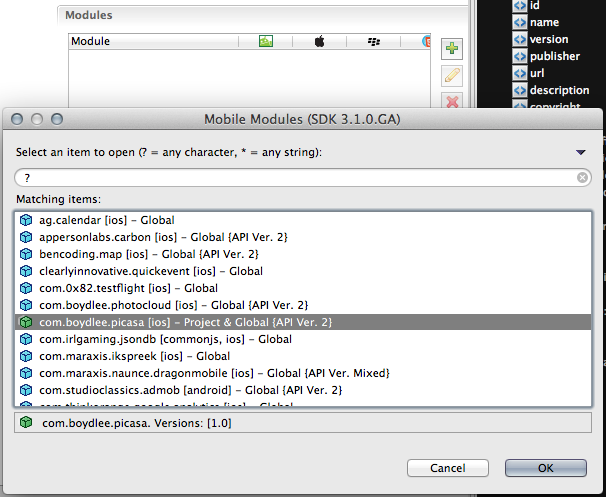Close the Mobile Modules dialog window
Image resolution: width=606 pixels, height=497 pixels.
pyautogui.click(x=17, y=119)
